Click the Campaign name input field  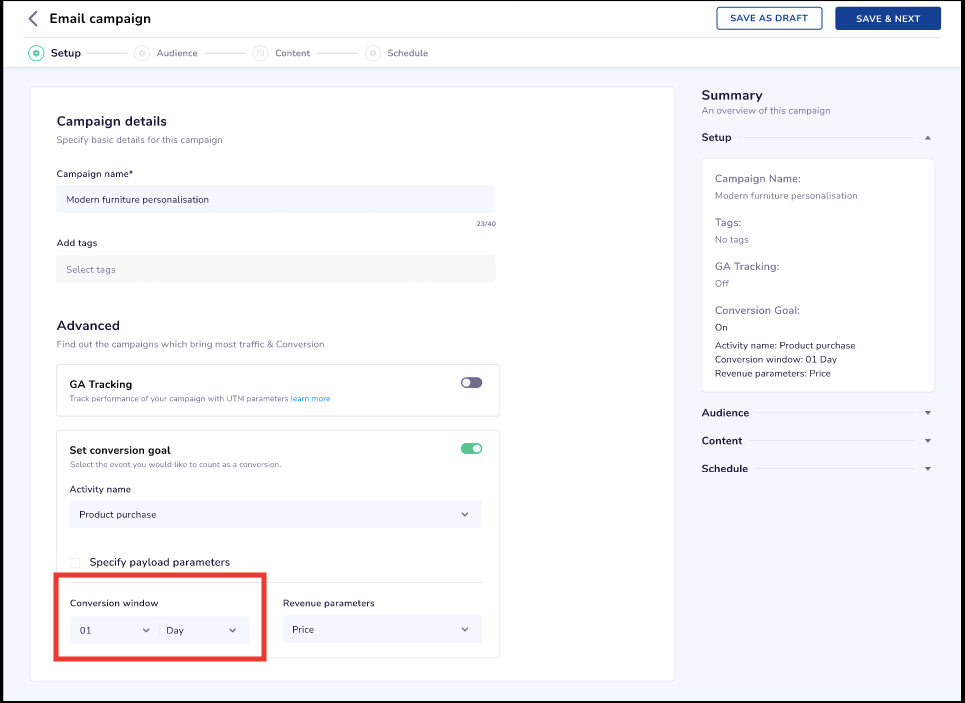pos(276,199)
